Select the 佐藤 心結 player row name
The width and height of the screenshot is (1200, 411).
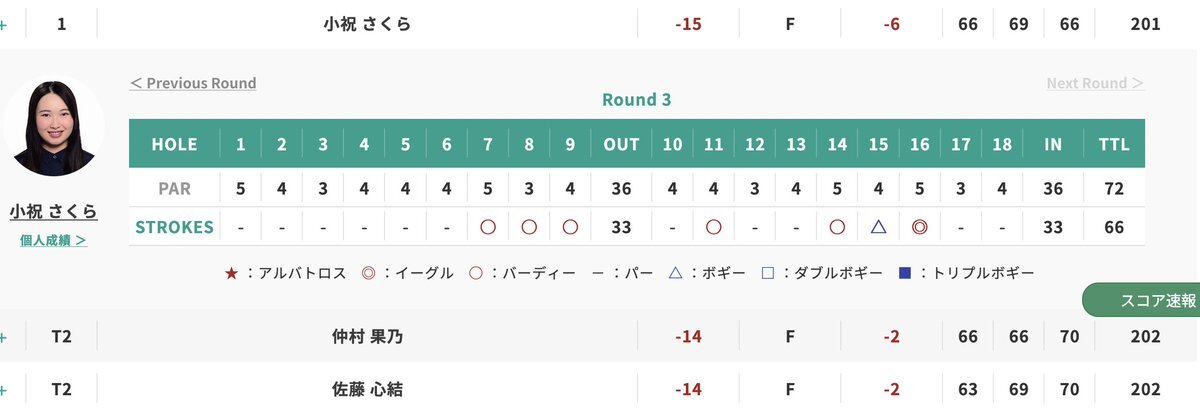(367, 389)
